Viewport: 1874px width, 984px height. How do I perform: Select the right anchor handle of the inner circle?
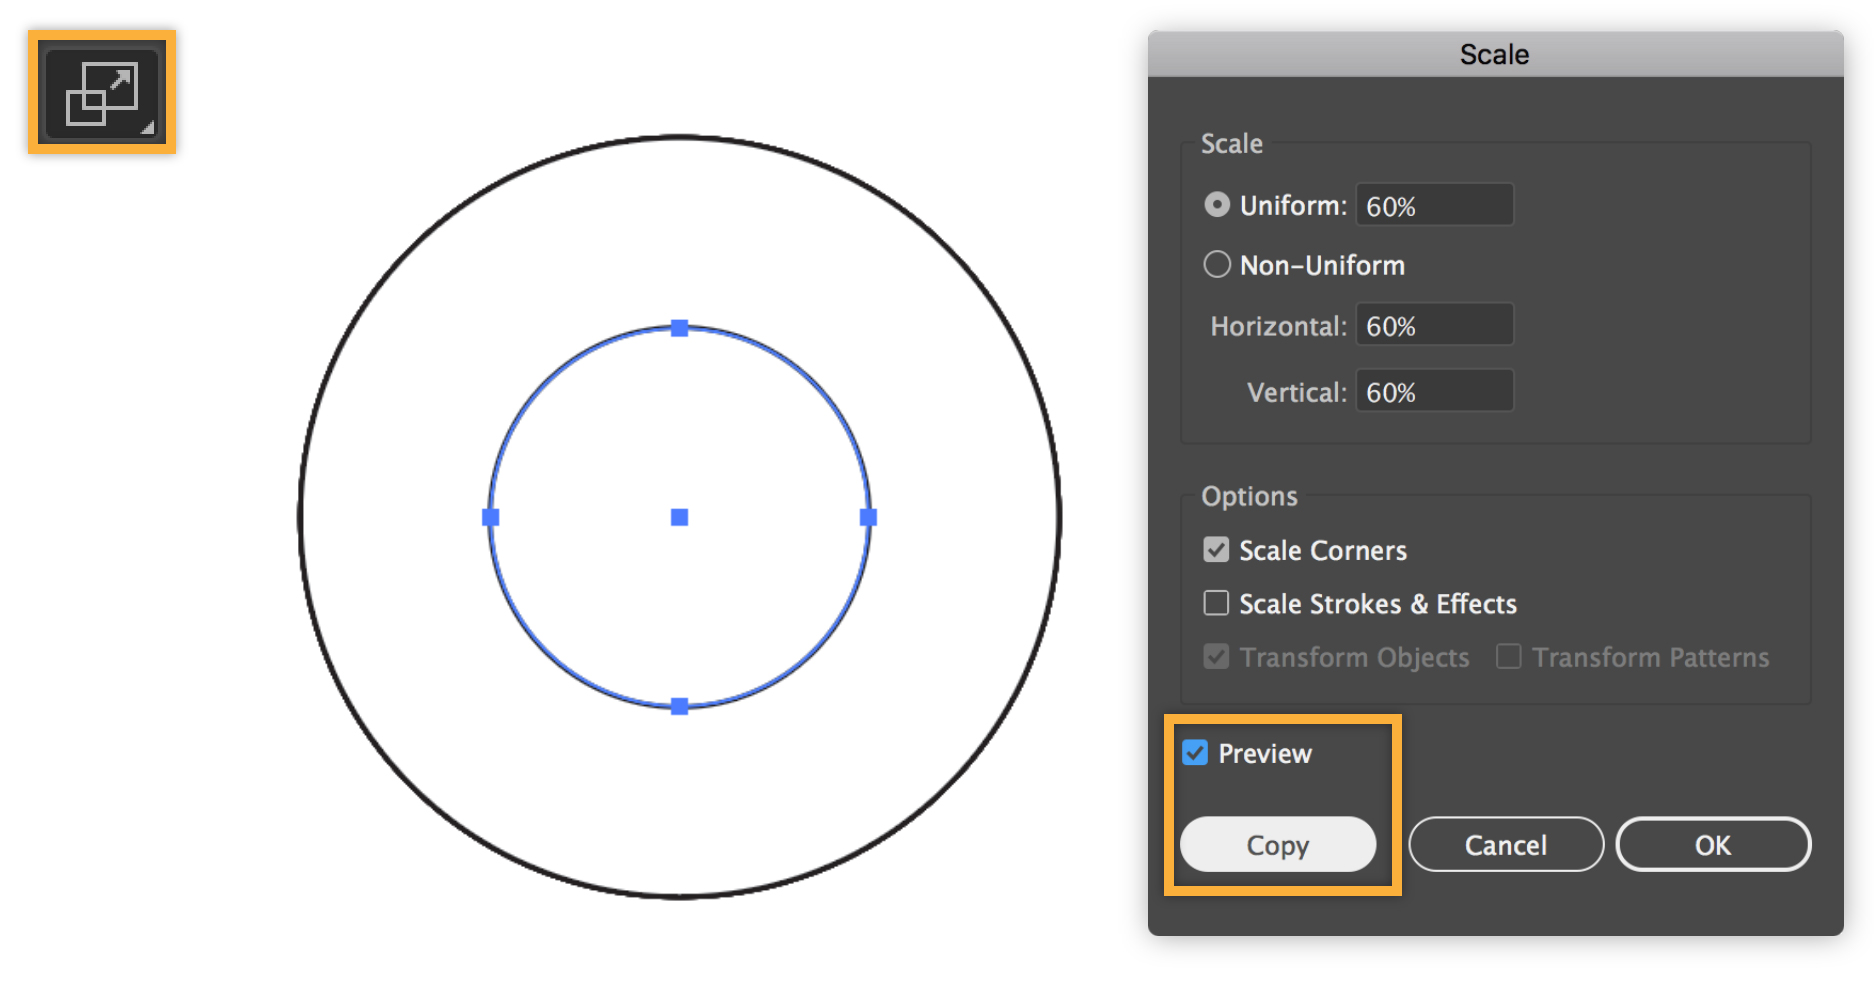coord(867,516)
